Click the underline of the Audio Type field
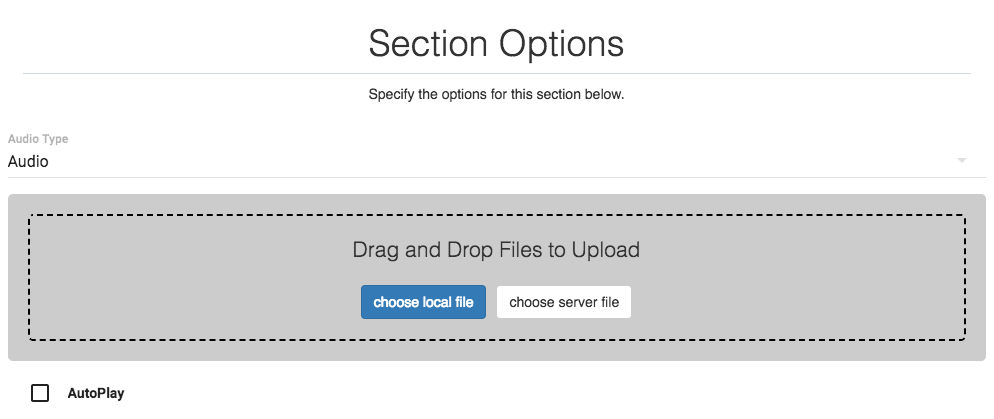The width and height of the screenshot is (994, 419). (x=496, y=178)
